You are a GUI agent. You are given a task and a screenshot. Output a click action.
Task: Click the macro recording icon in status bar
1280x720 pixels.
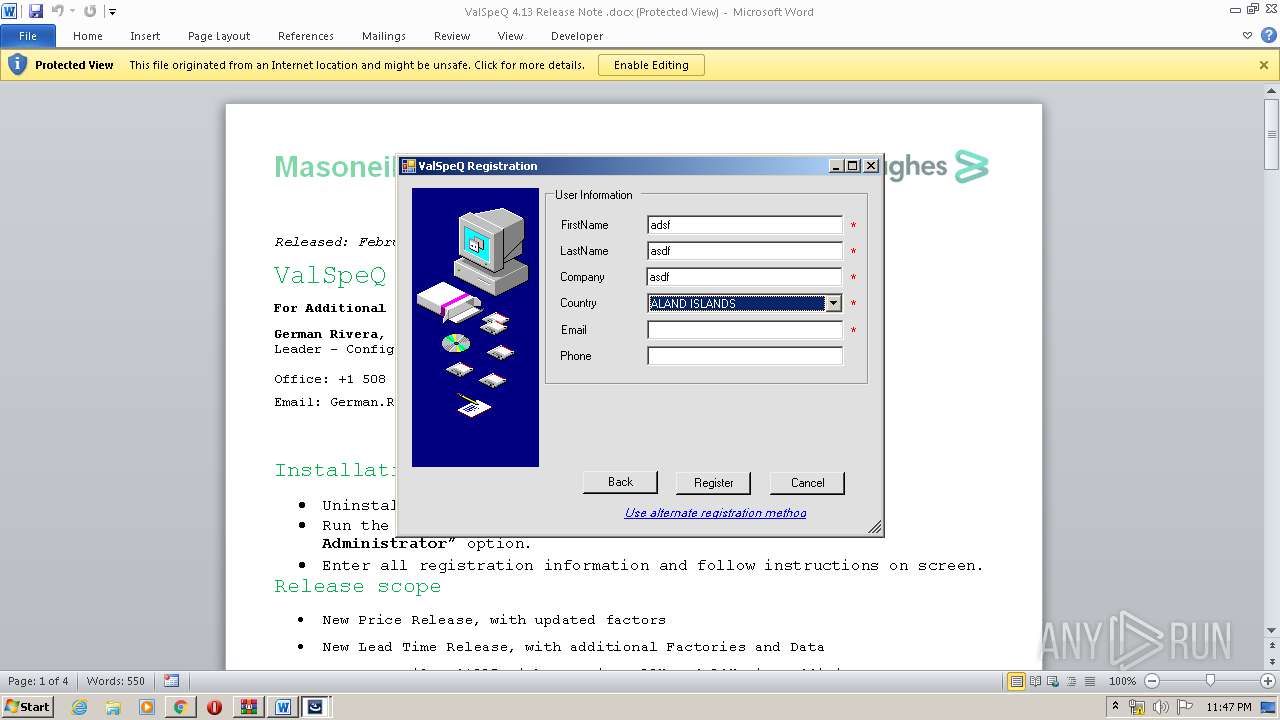point(172,681)
